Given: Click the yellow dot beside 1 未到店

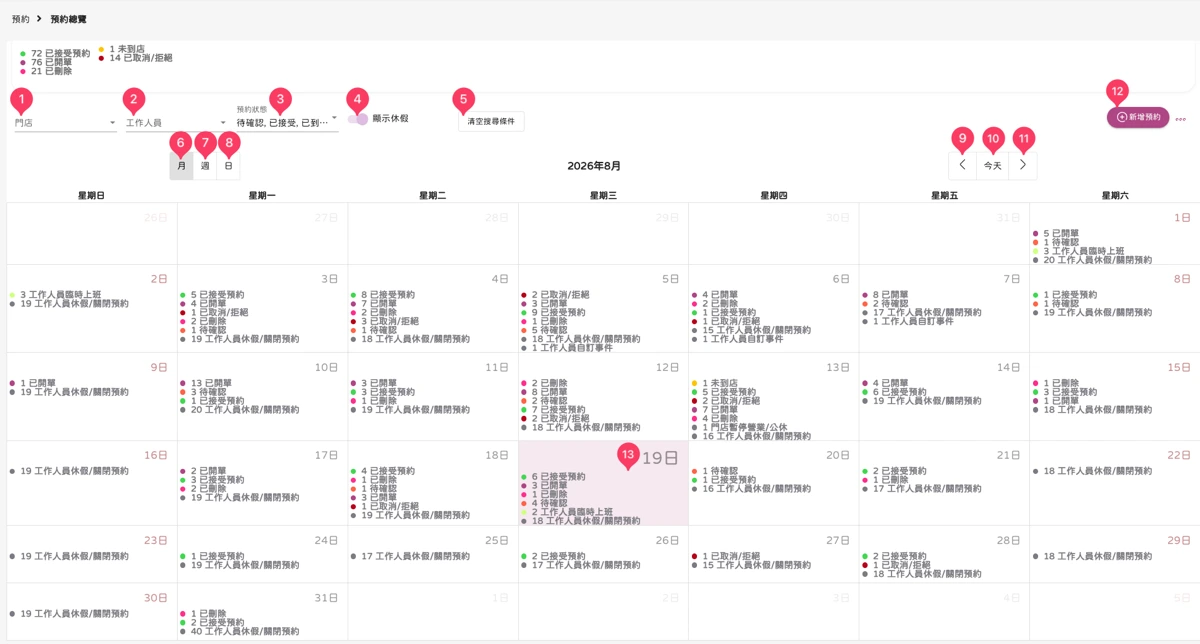Looking at the screenshot, I should click(101, 49).
